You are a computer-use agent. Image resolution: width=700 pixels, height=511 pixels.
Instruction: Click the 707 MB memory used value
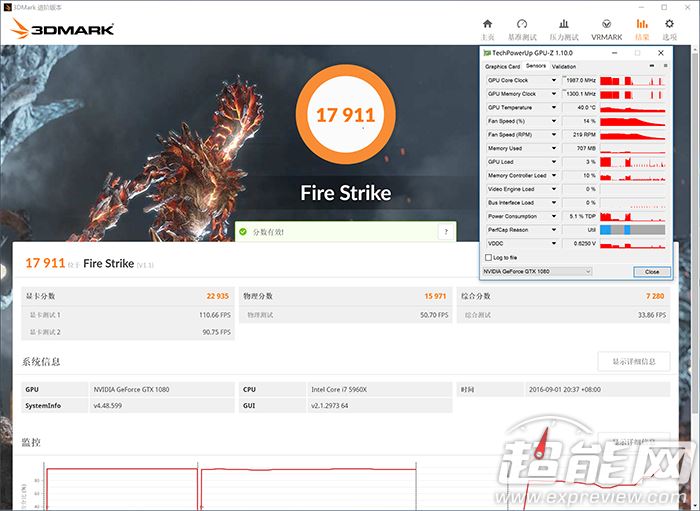[x=586, y=148]
